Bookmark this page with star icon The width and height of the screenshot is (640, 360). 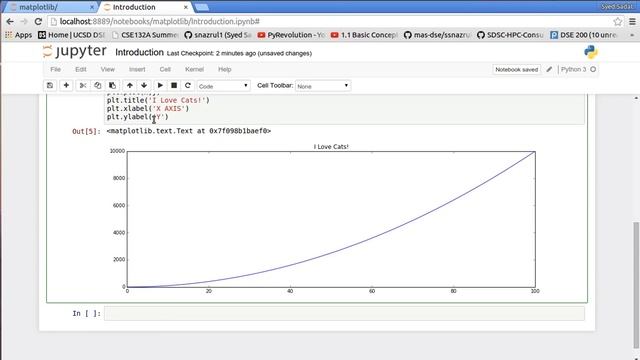click(x=618, y=21)
